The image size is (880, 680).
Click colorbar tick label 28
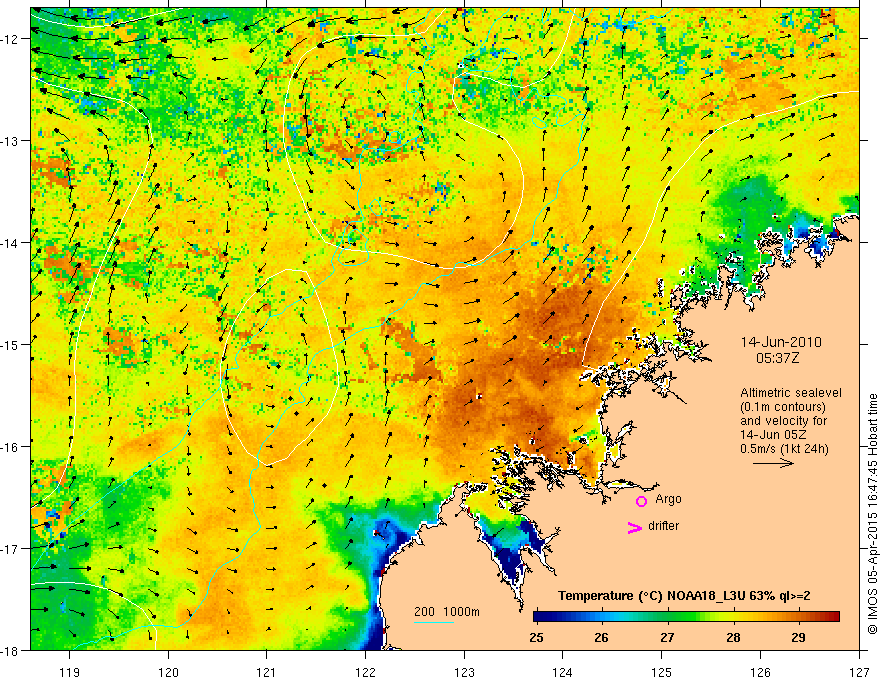click(733, 638)
